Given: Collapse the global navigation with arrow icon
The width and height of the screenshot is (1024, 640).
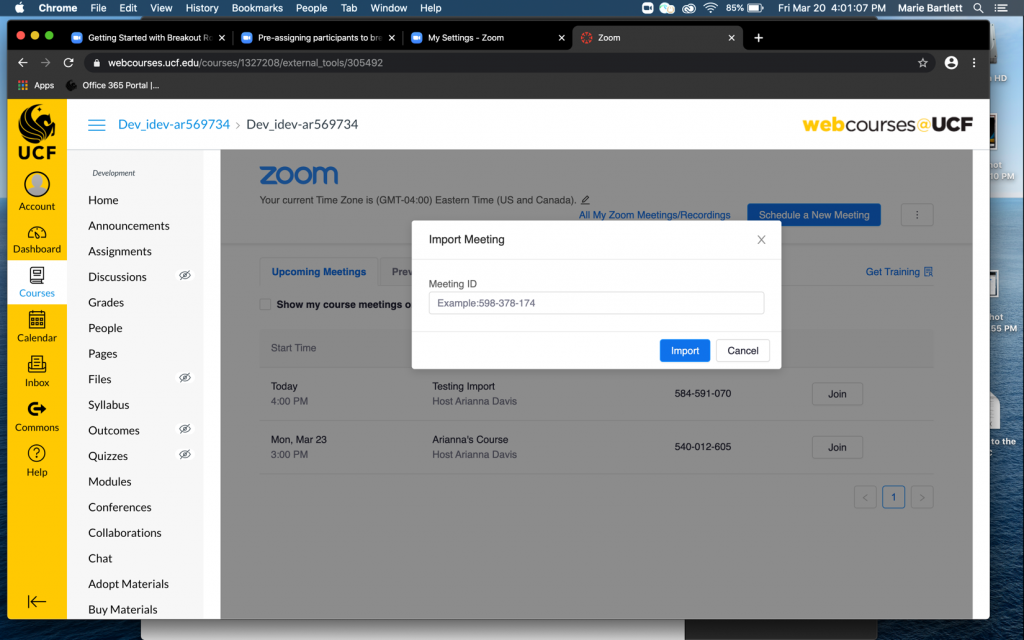Looking at the screenshot, I should tap(37, 601).
